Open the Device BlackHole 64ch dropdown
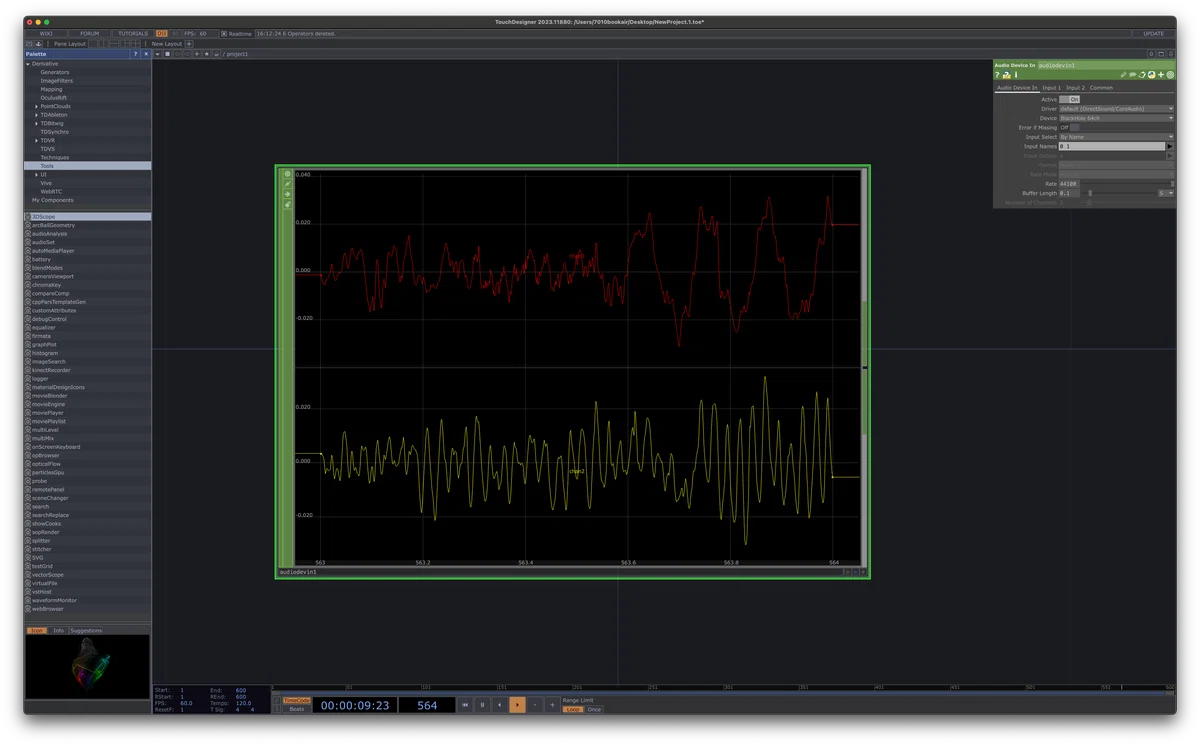 pyautogui.click(x=1116, y=118)
